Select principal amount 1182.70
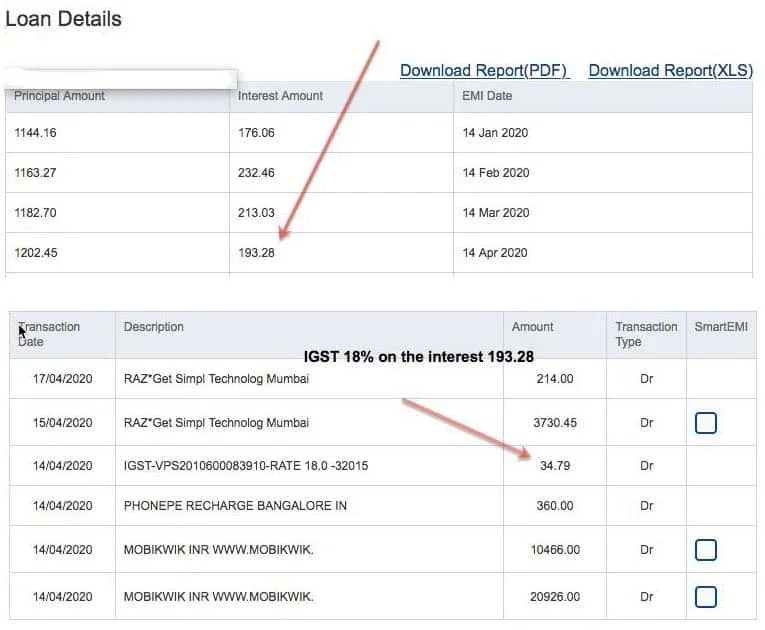 tap(35, 213)
